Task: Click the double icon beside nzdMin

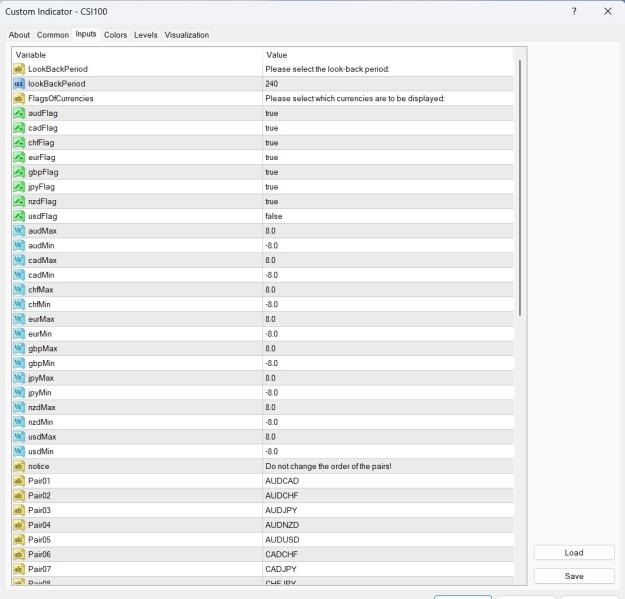Action: tap(19, 422)
